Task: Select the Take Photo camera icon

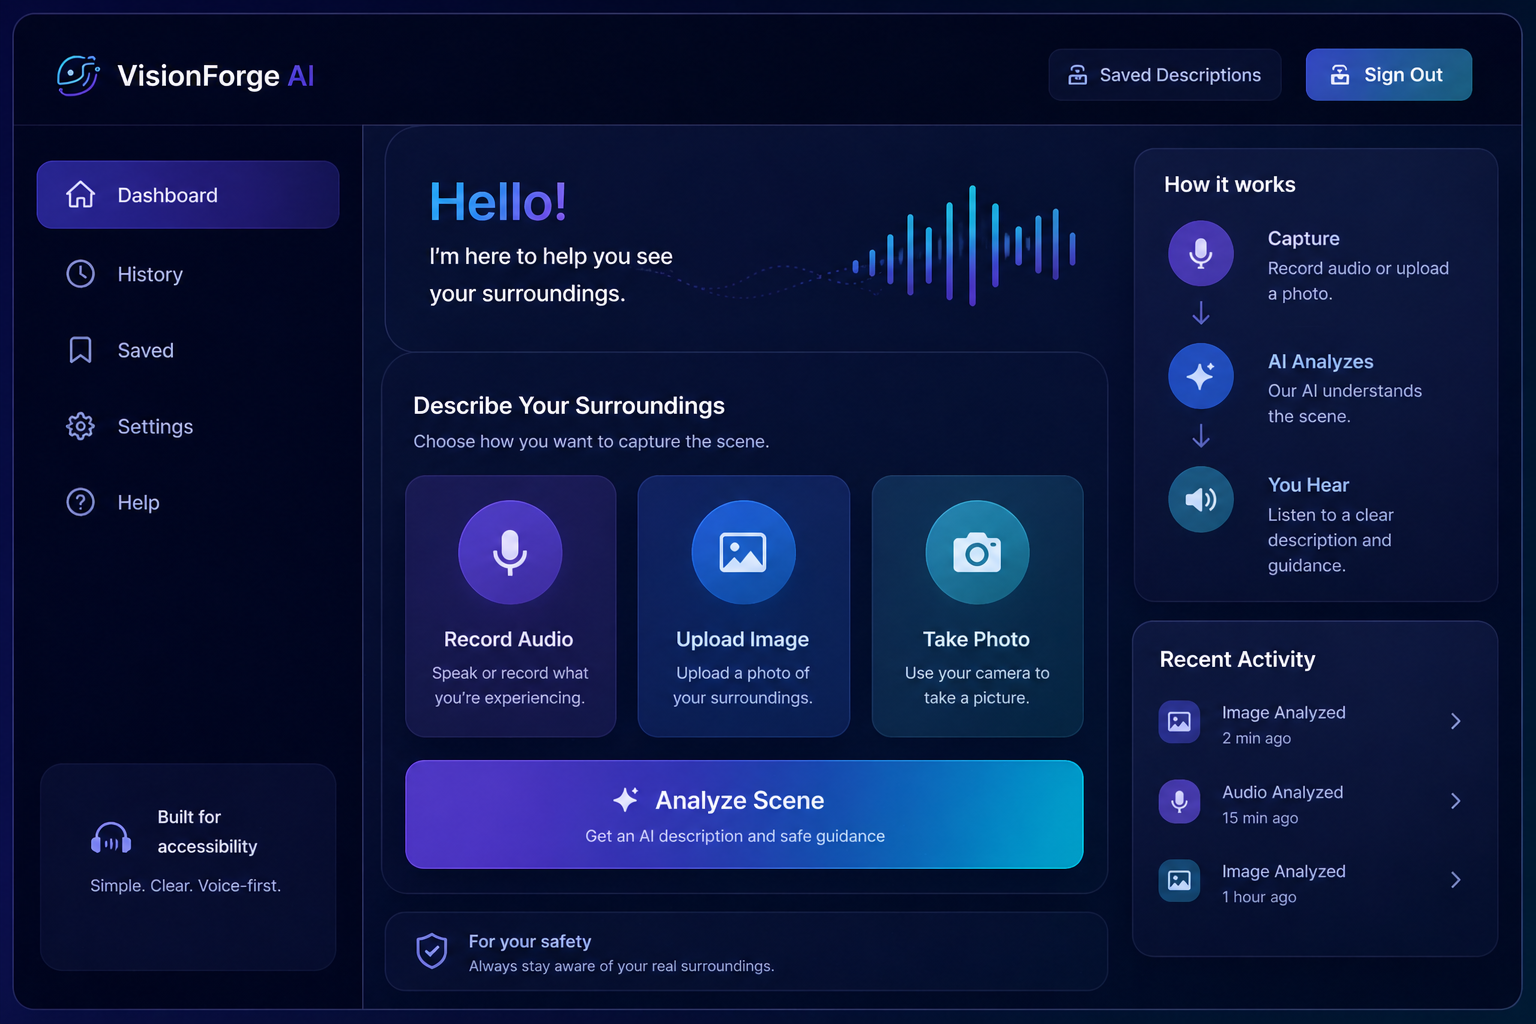Action: click(x=977, y=551)
